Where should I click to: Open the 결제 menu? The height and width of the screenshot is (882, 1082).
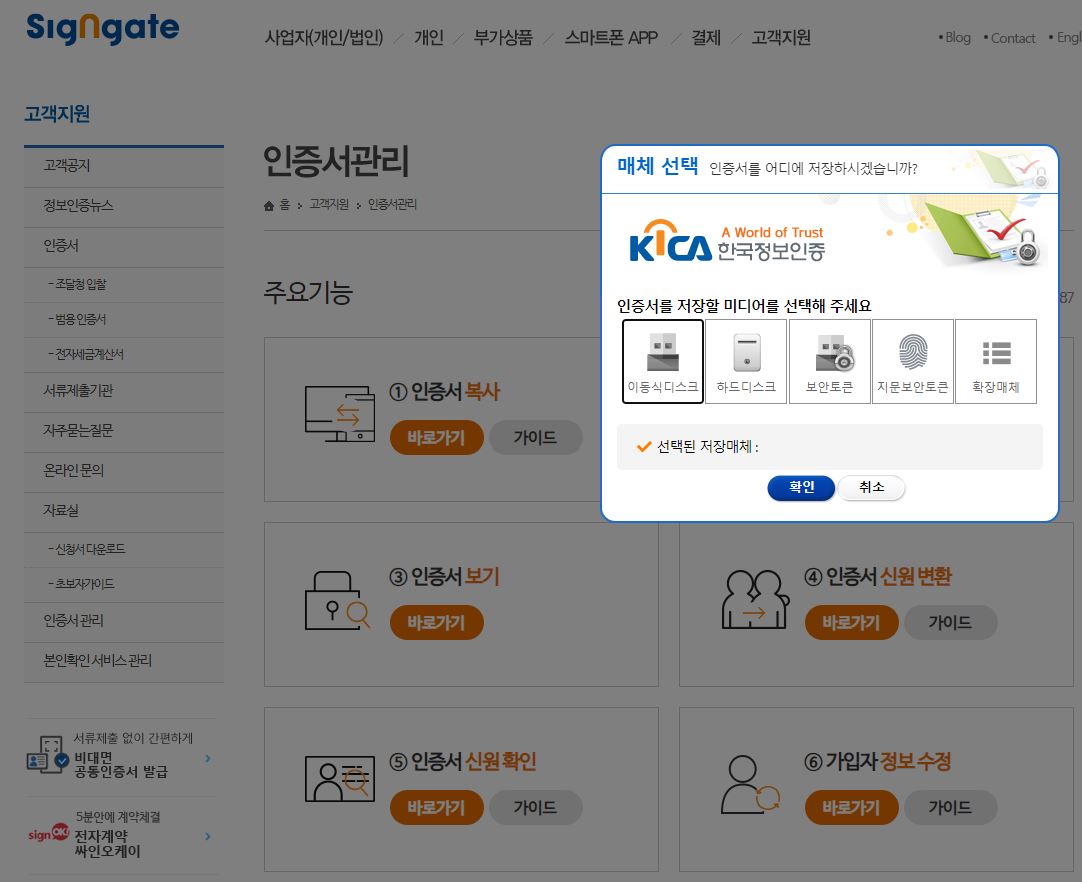point(706,38)
